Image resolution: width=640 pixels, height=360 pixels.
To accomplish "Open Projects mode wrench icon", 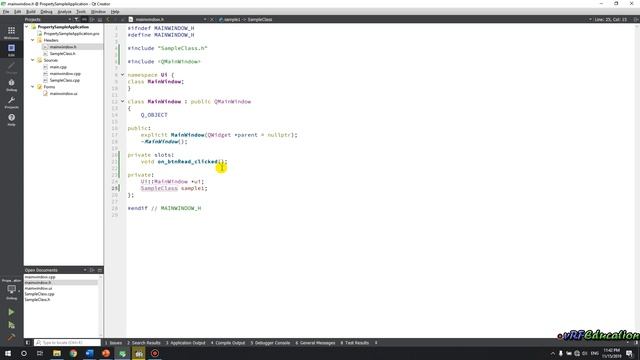I will click(x=11, y=102).
